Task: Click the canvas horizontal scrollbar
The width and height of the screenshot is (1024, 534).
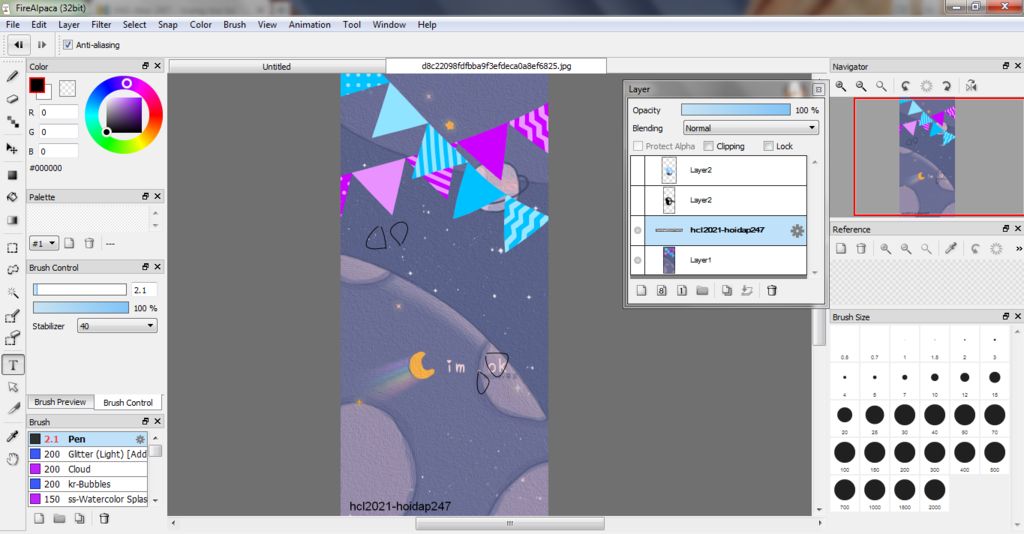Action: pos(509,524)
